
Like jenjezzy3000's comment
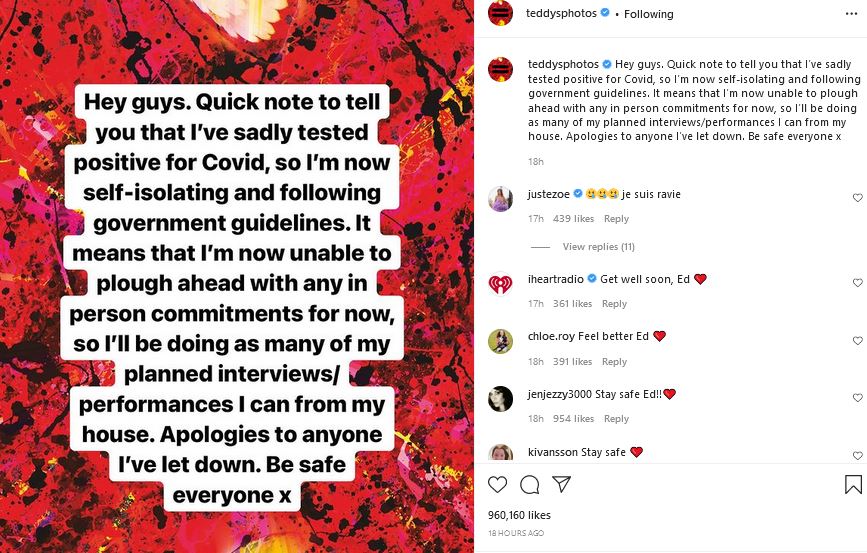pyautogui.click(x=857, y=399)
